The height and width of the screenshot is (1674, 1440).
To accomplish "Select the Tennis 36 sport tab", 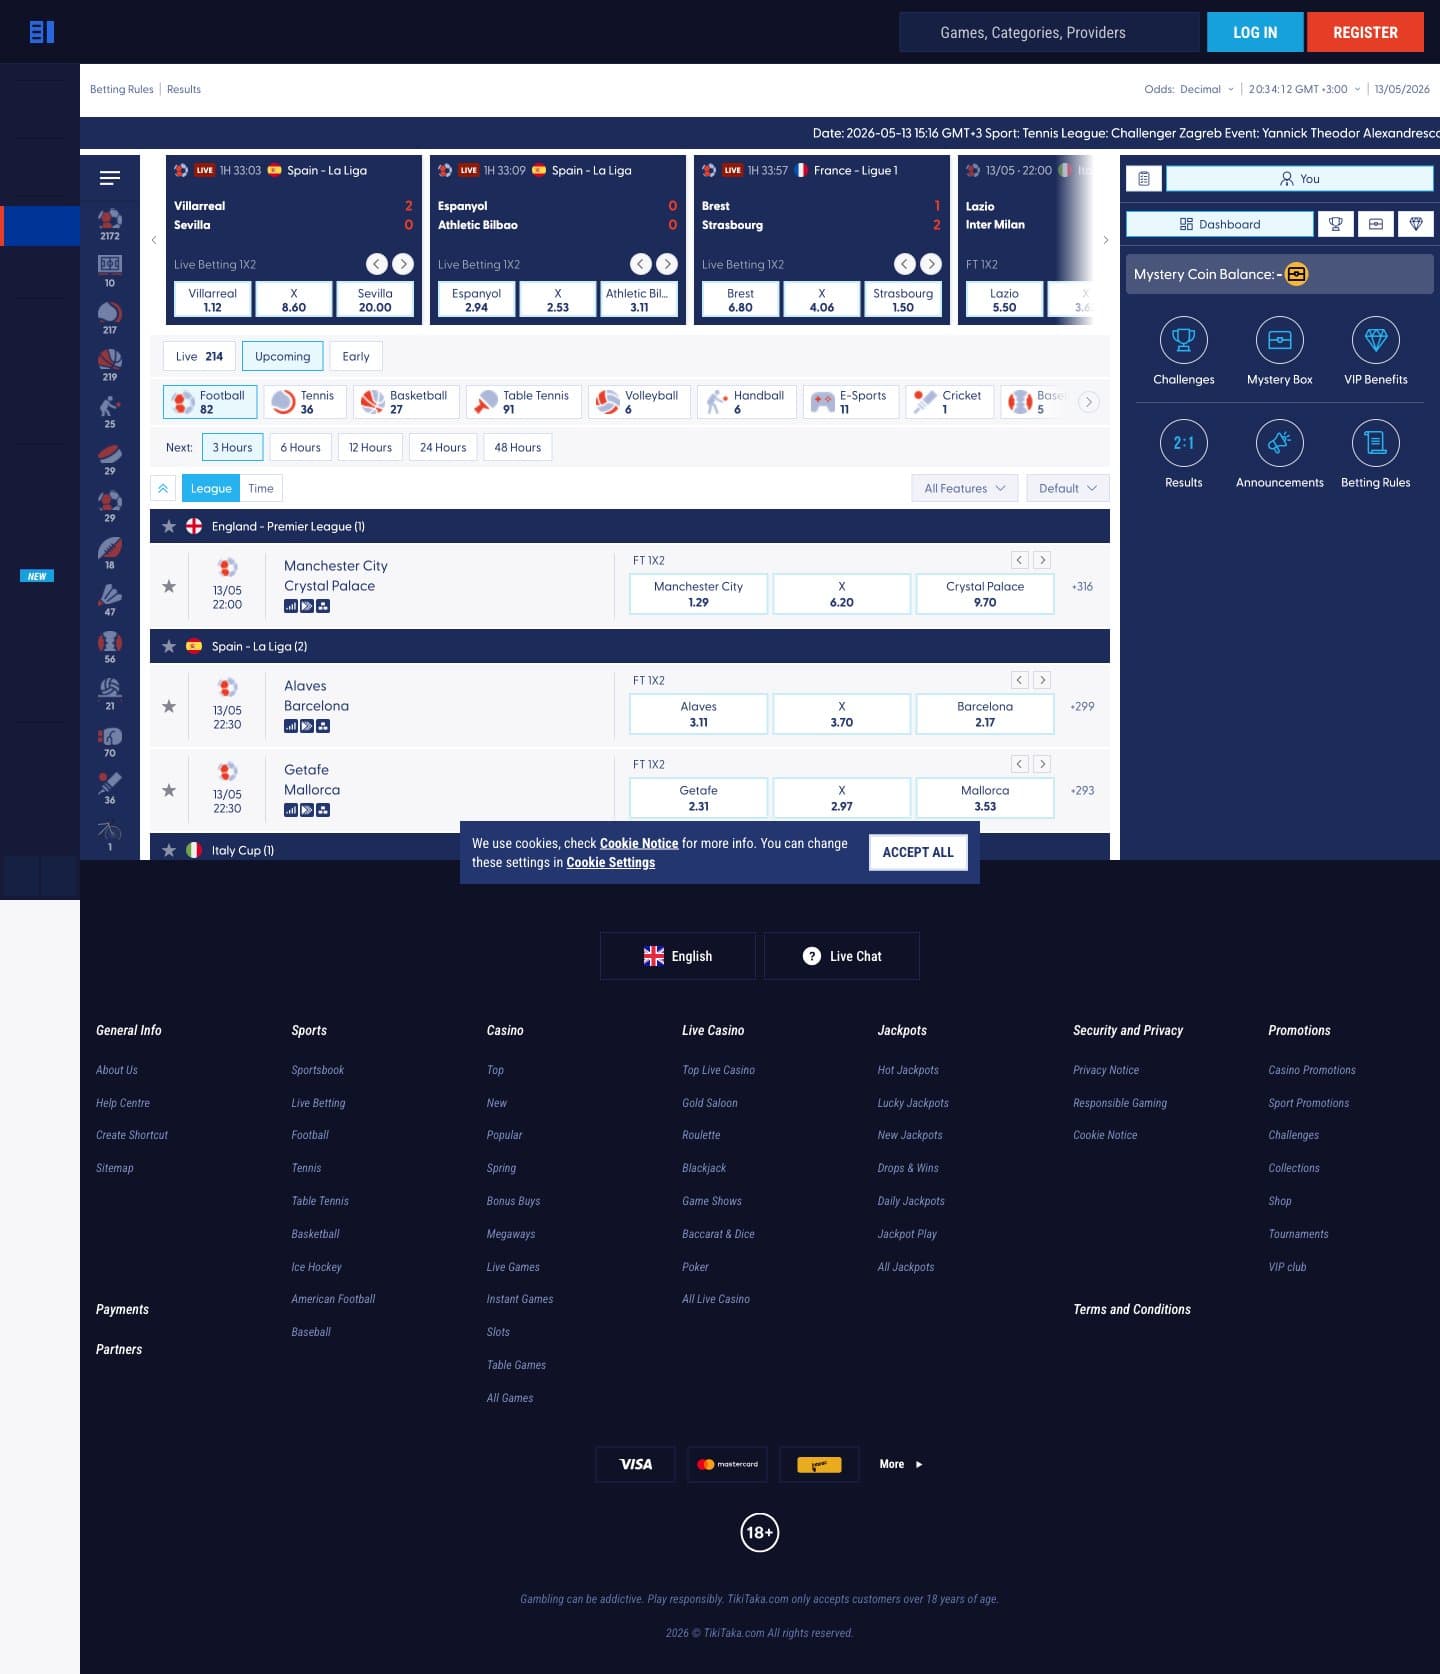I will (305, 402).
